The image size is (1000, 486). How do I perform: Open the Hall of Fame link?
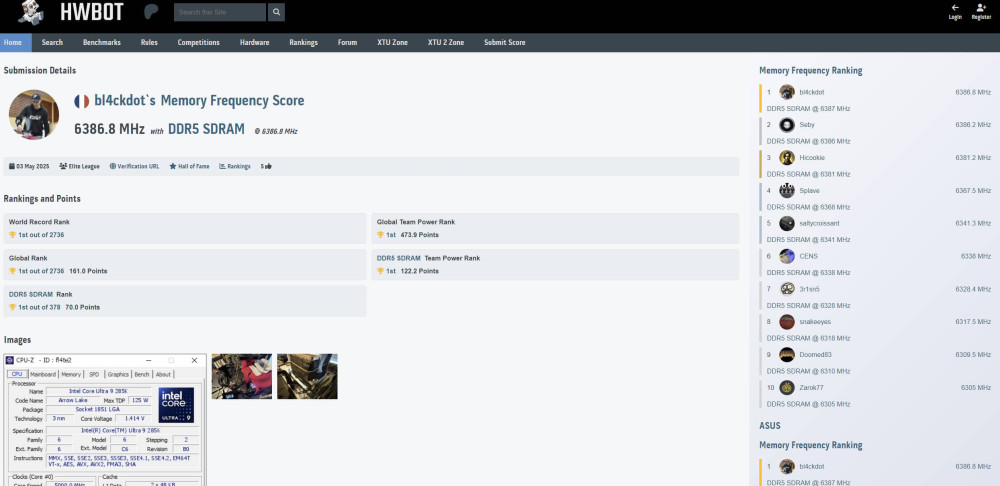point(189,166)
